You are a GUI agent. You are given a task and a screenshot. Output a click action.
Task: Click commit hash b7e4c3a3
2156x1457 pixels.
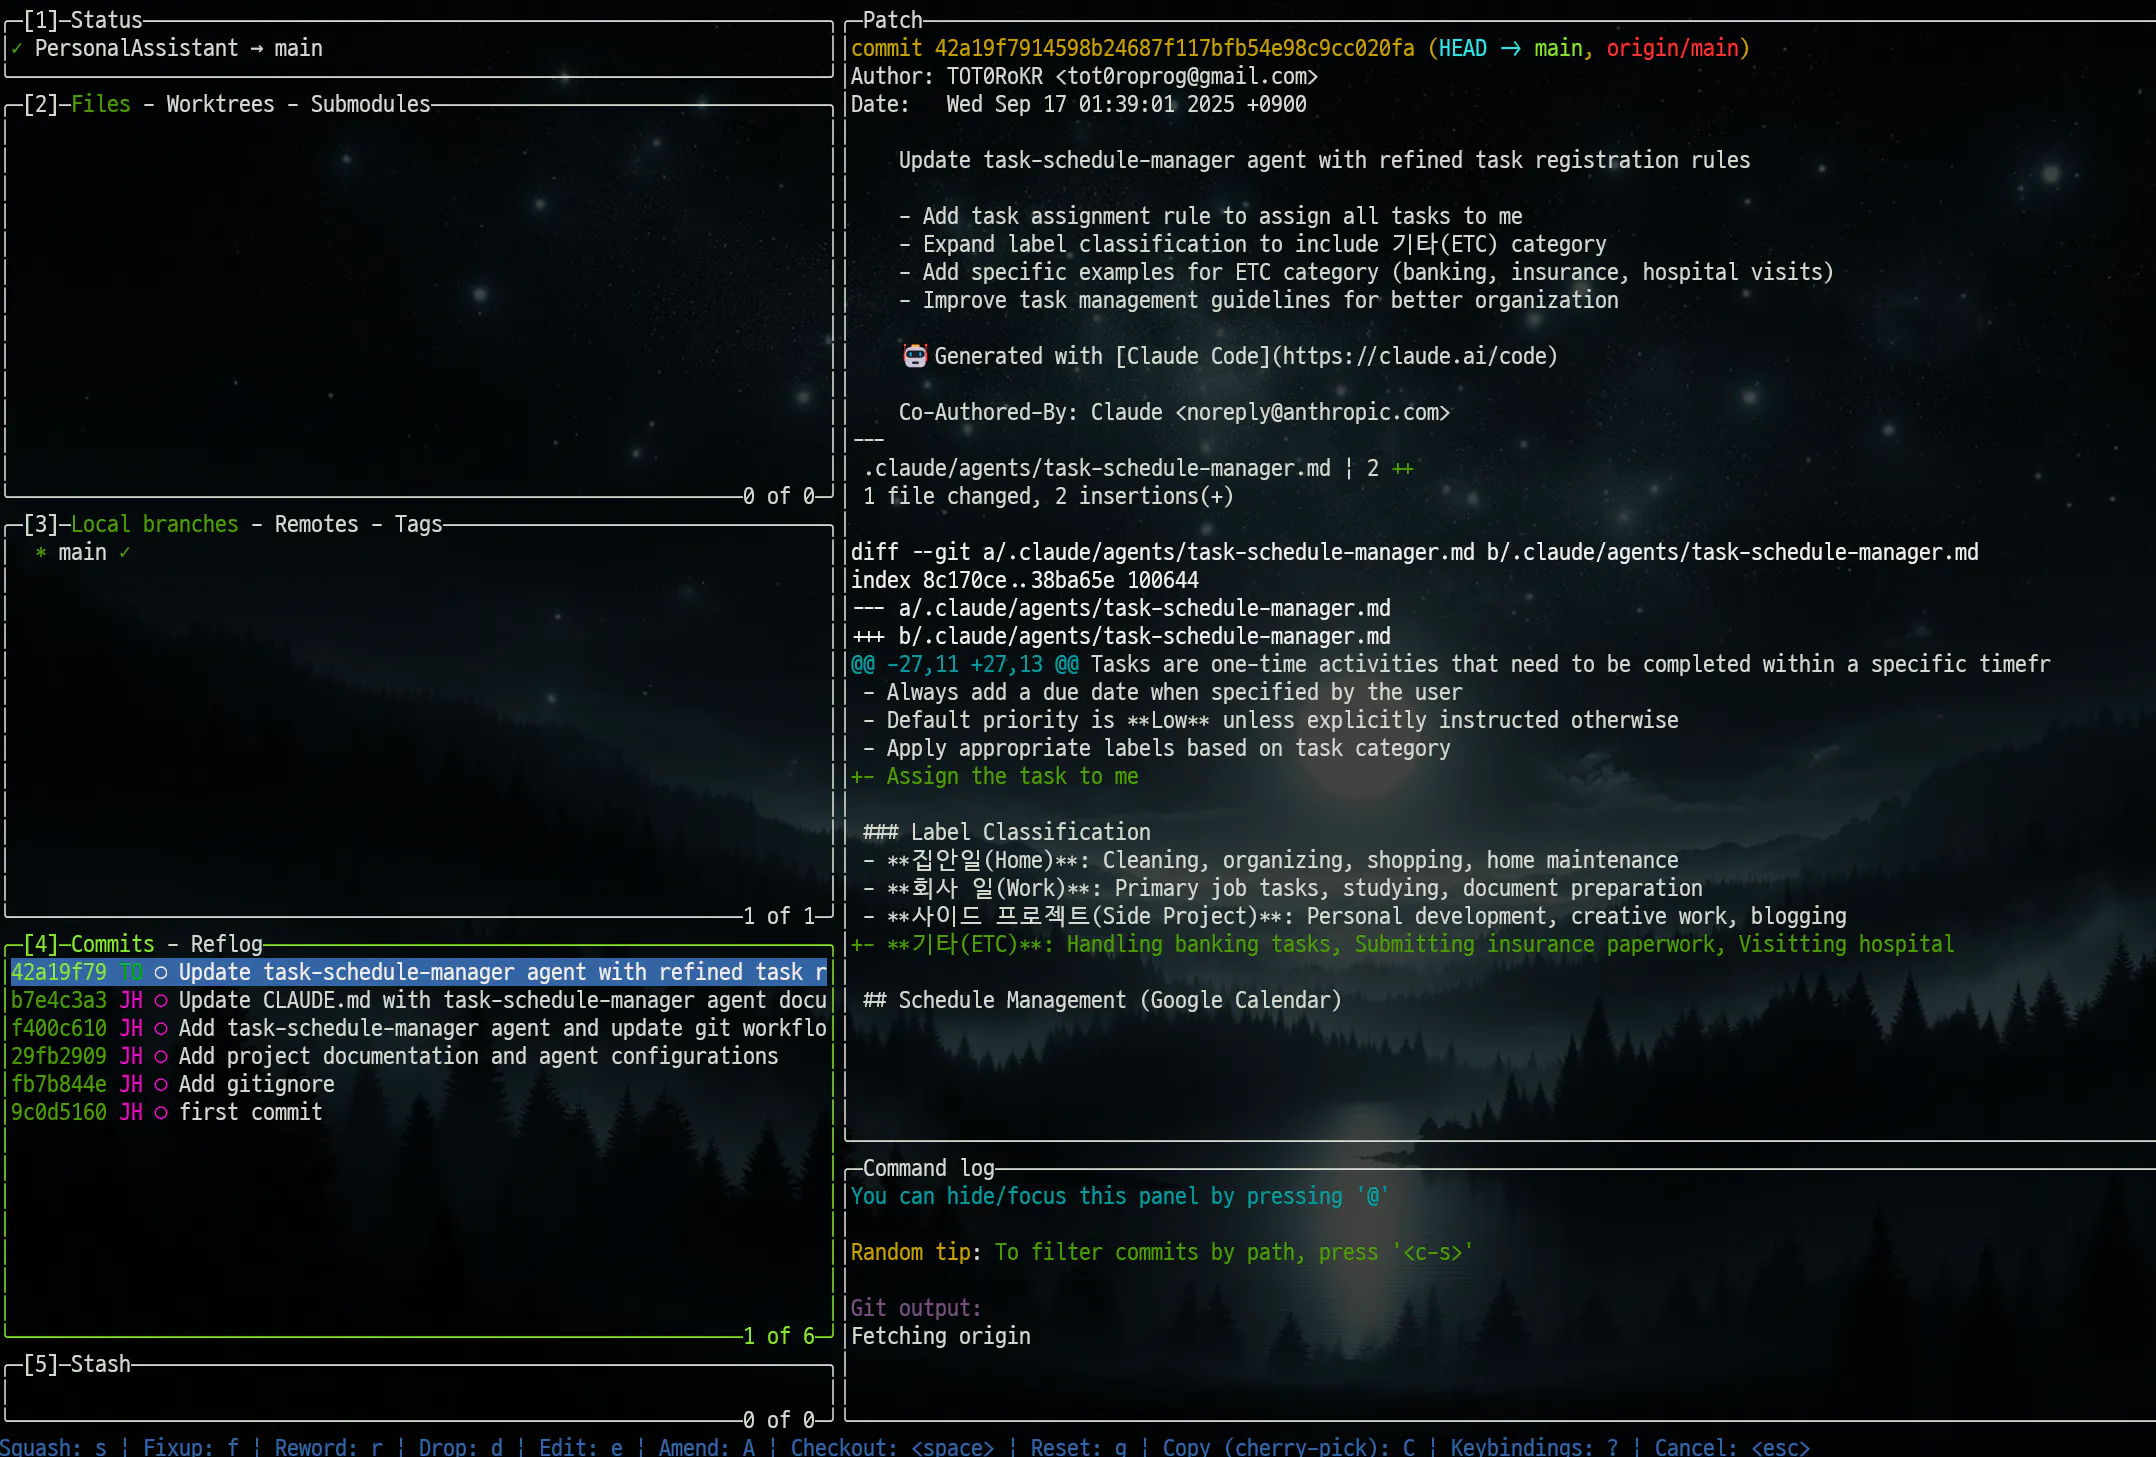(59, 1000)
